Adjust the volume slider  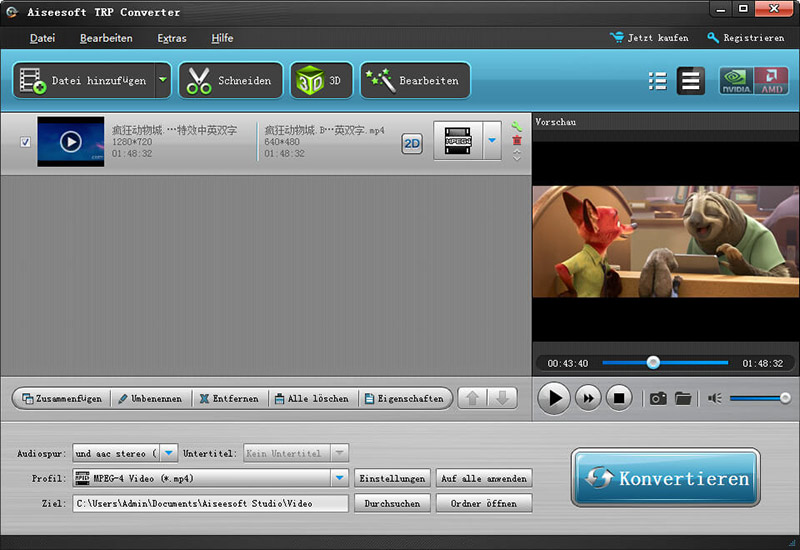point(760,398)
